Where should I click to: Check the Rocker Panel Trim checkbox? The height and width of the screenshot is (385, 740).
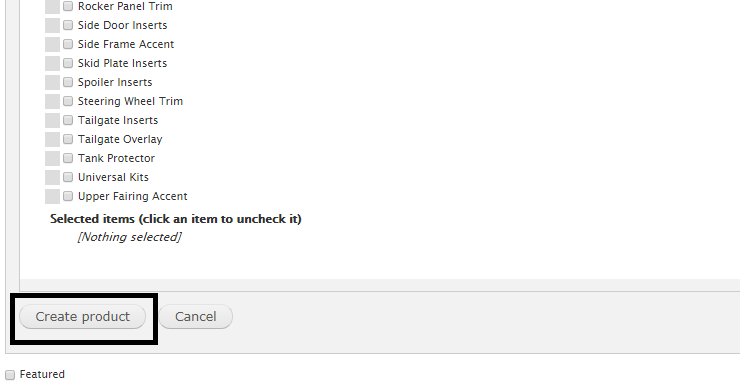[x=68, y=6]
